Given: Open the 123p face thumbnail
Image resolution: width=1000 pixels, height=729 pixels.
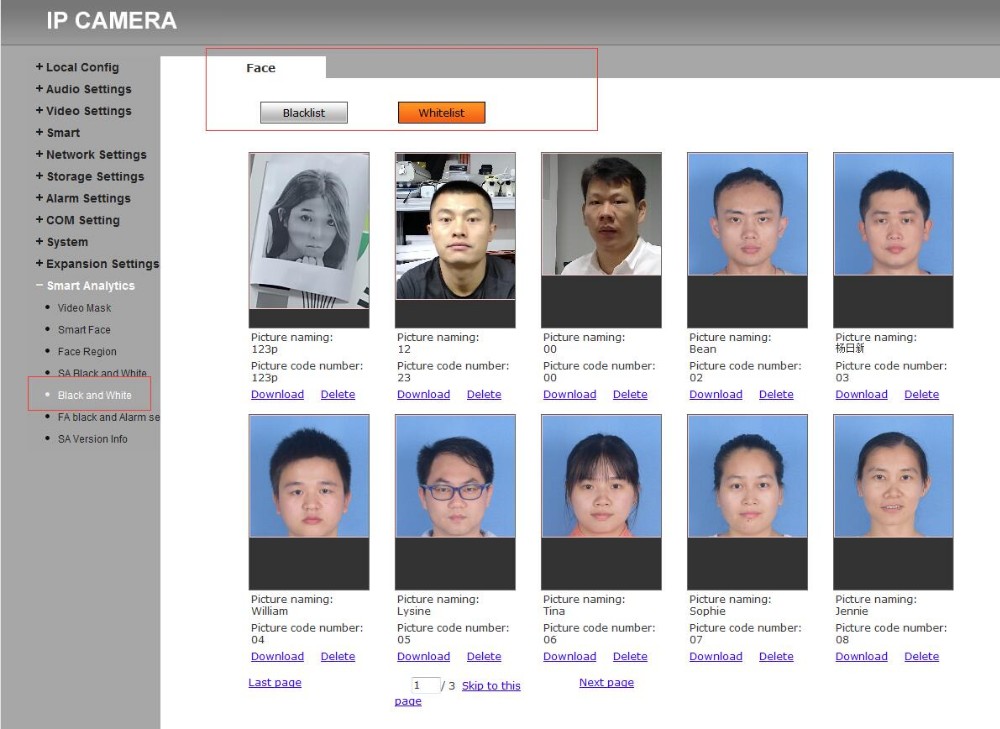Looking at the screenshot, I should pos(309,240).
